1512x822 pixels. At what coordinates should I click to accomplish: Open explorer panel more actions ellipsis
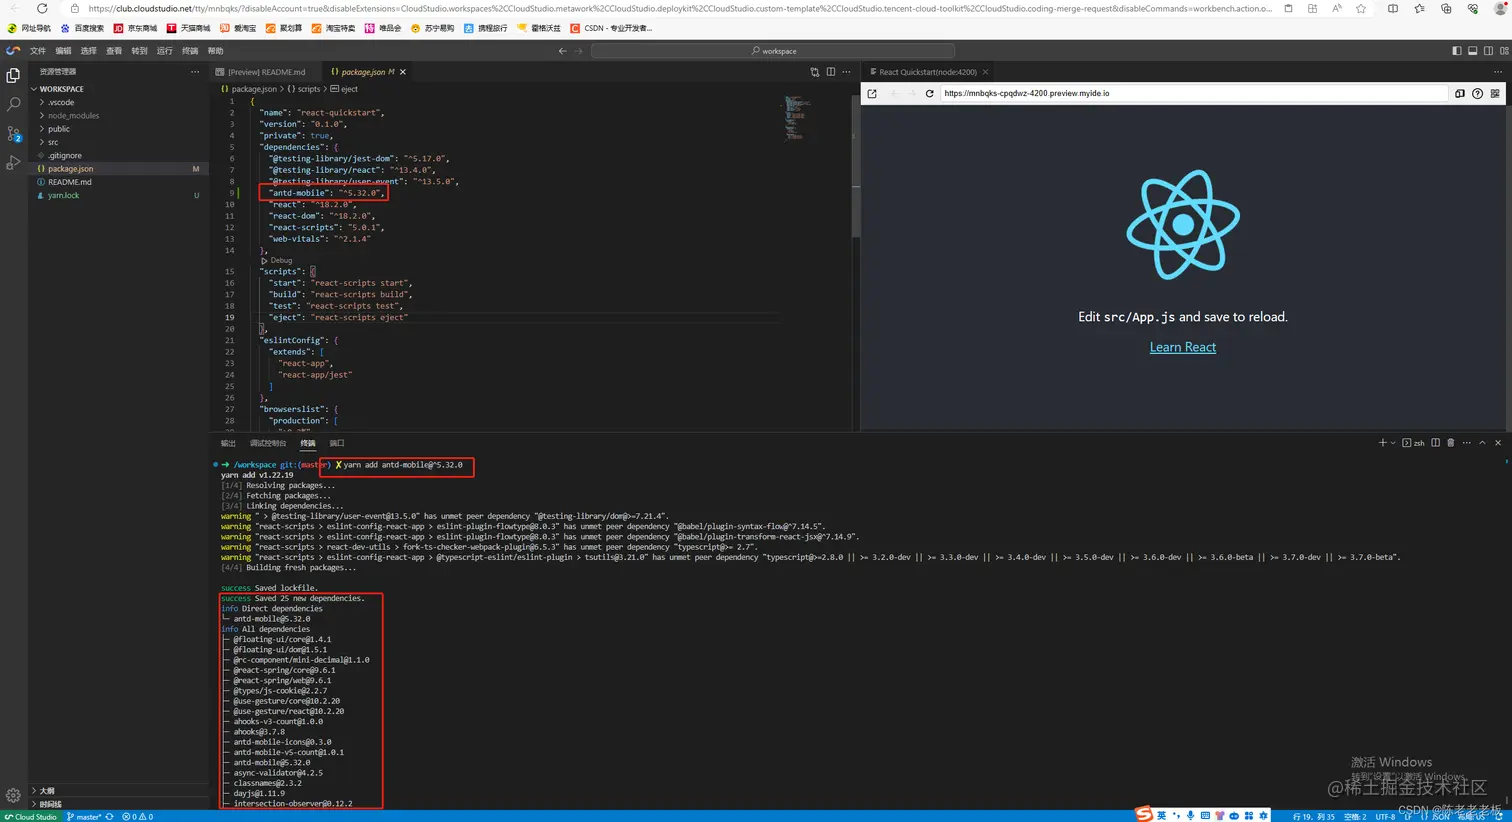tap(195, 72)
